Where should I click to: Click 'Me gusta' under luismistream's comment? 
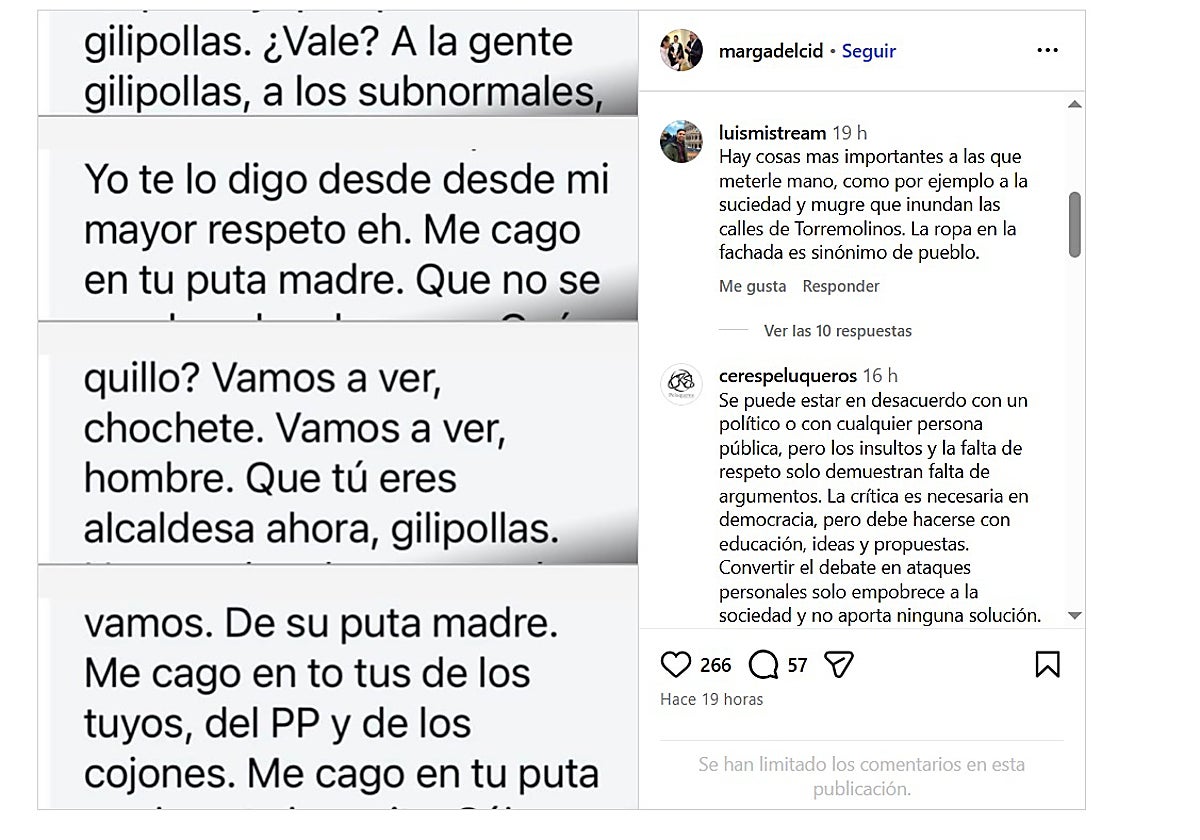click(752, 286)
